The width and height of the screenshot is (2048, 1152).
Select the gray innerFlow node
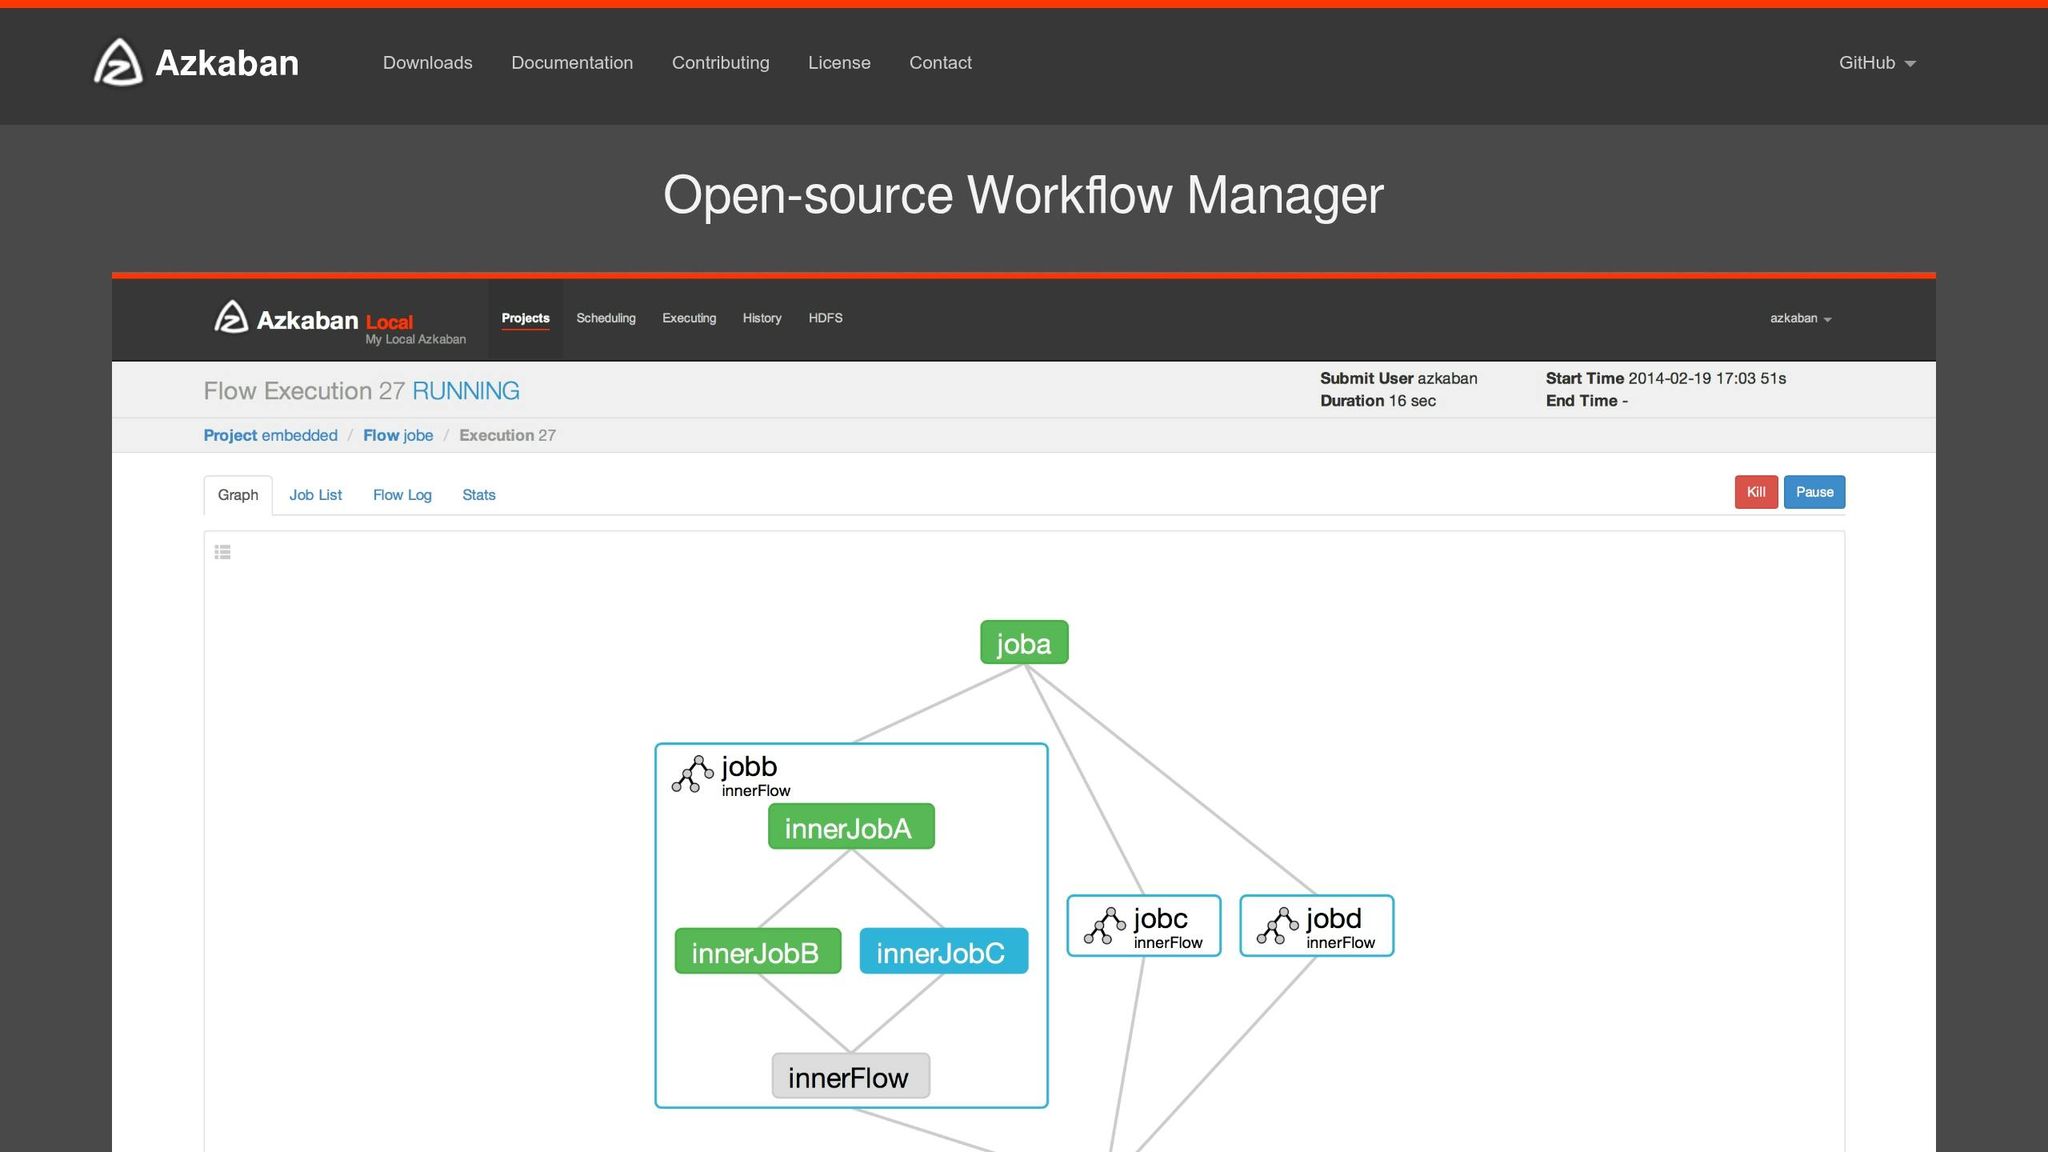pyautogui.click(x=851, y=1076)
